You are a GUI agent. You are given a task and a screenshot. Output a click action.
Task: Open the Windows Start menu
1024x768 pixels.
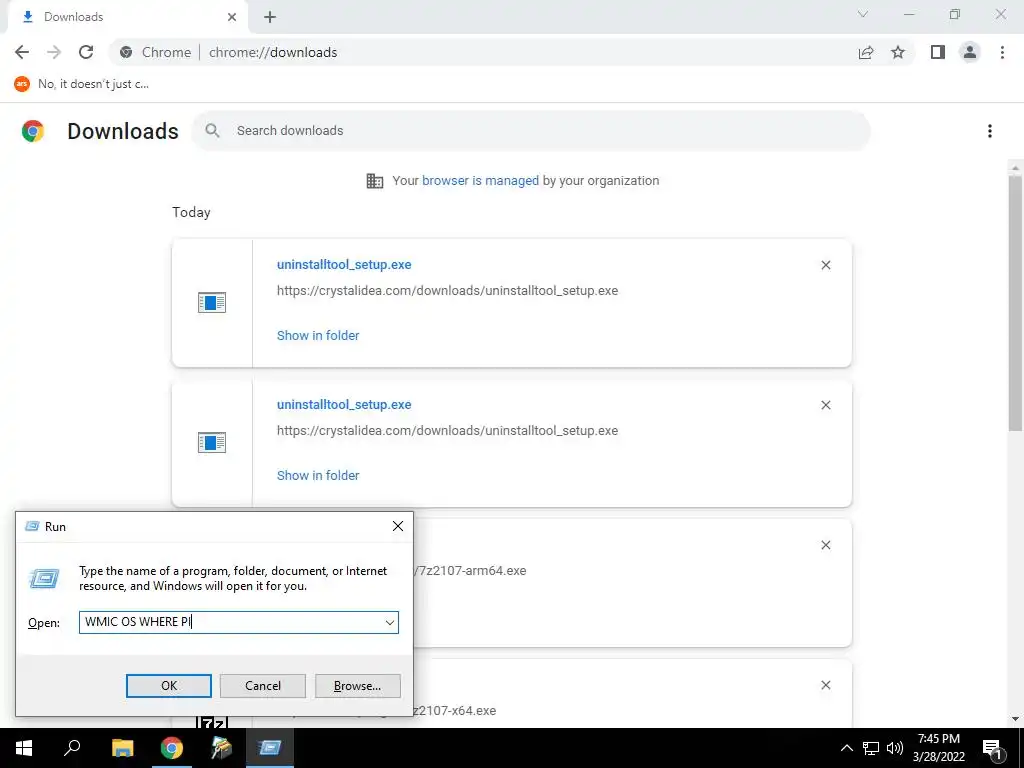[x=24, y=748]
